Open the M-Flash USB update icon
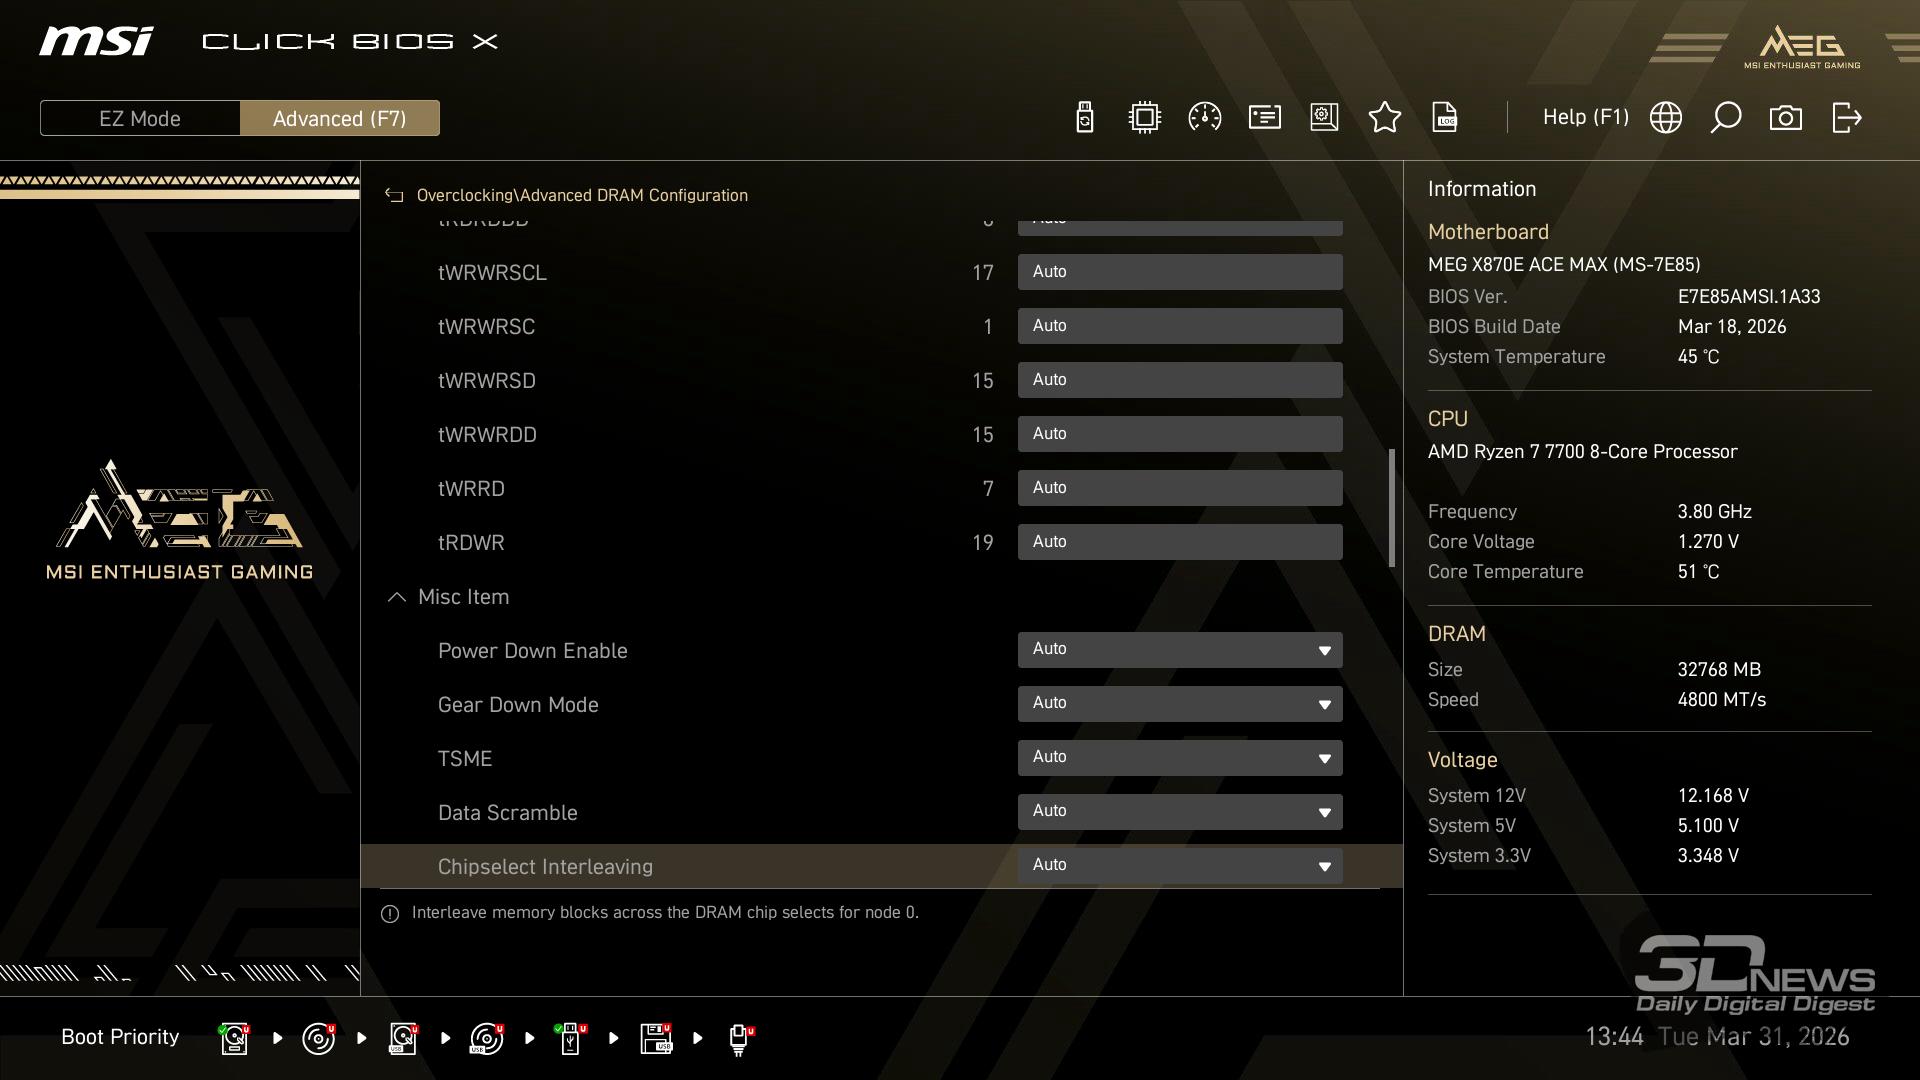Viewport: 1920px width, 1080px height. 1085,118
